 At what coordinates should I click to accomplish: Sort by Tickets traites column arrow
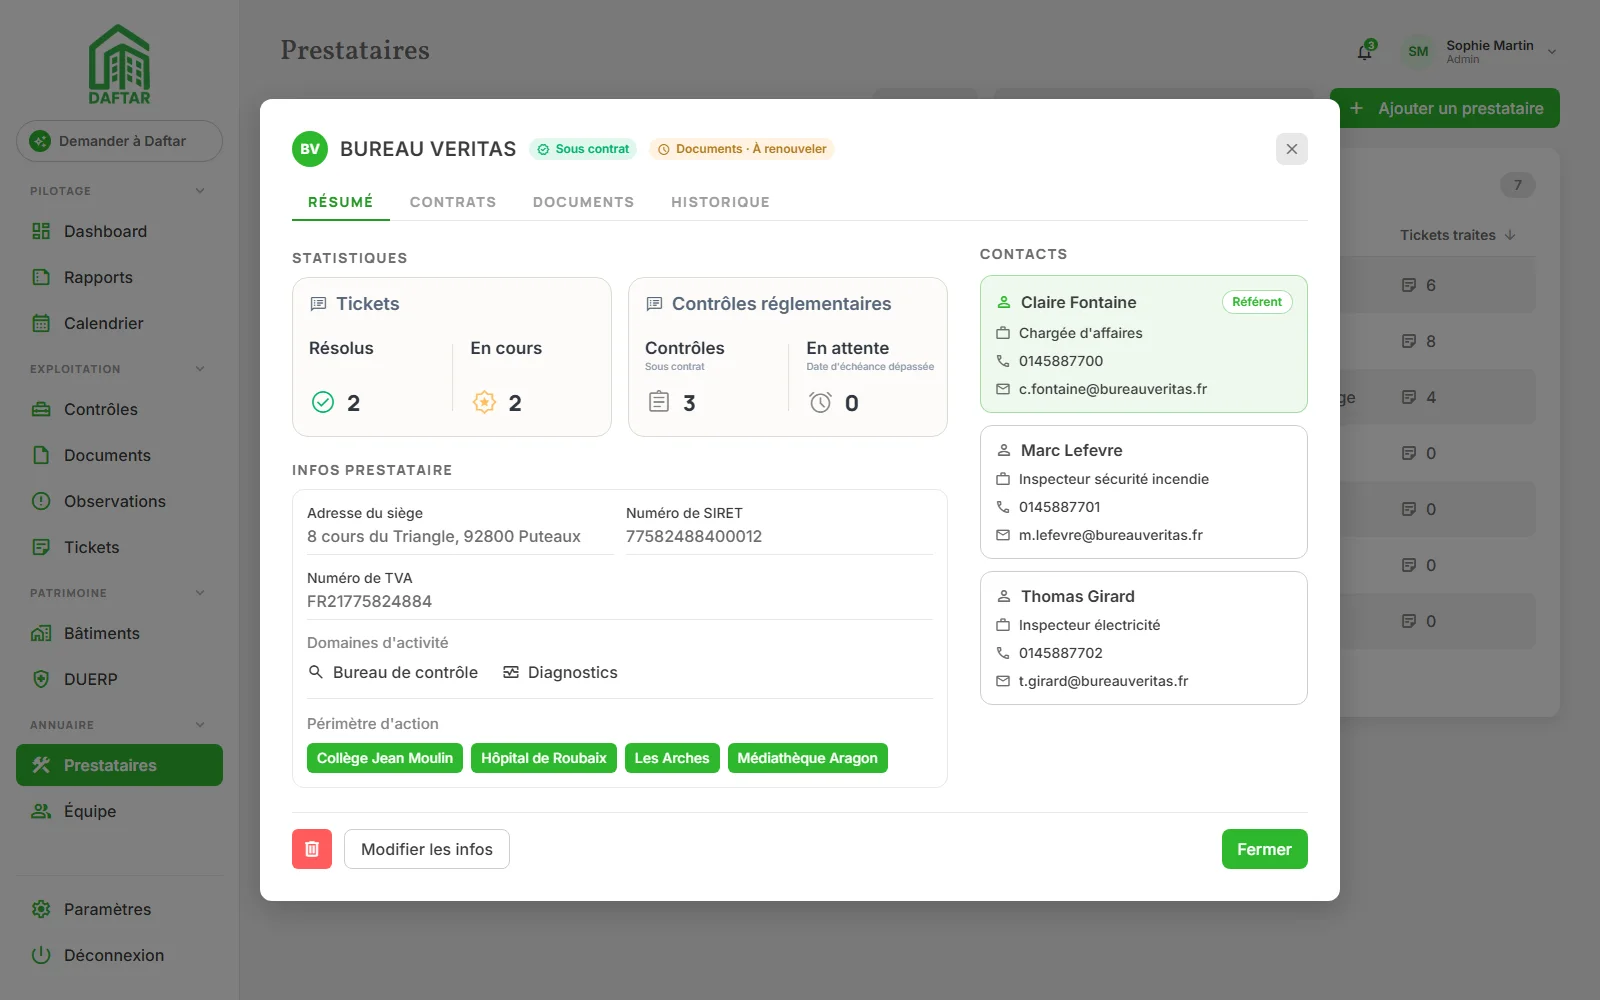click(x=1510, y=235)
